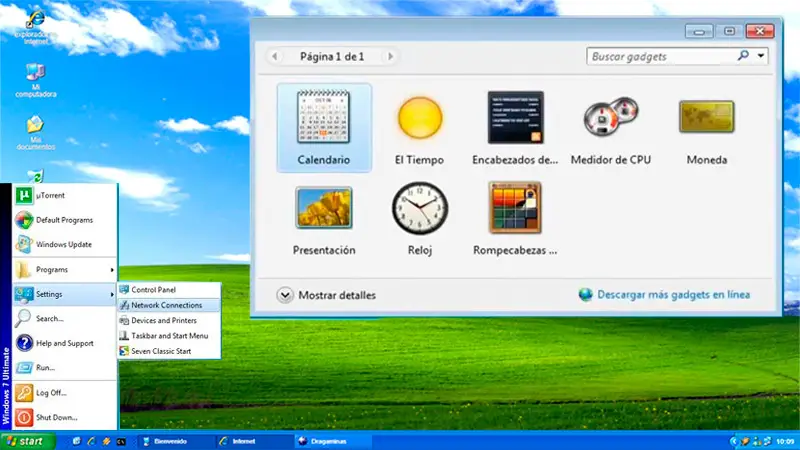Select Shut Down... in start menu
The height and width of the screenshot is (450, 800).
tap(65, 417)
